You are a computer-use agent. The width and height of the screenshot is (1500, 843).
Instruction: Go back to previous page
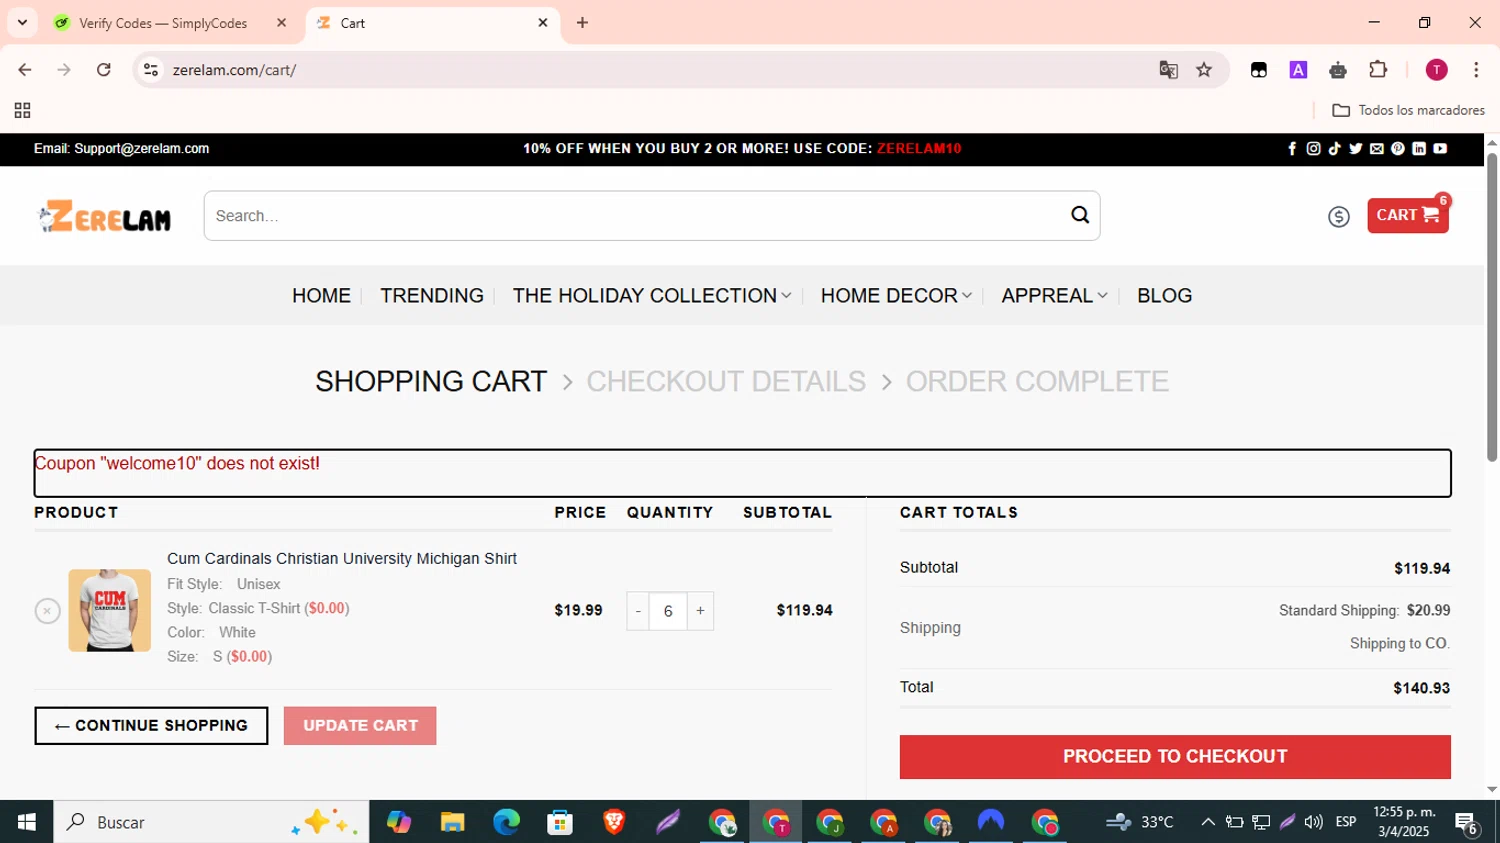(25, 70)
